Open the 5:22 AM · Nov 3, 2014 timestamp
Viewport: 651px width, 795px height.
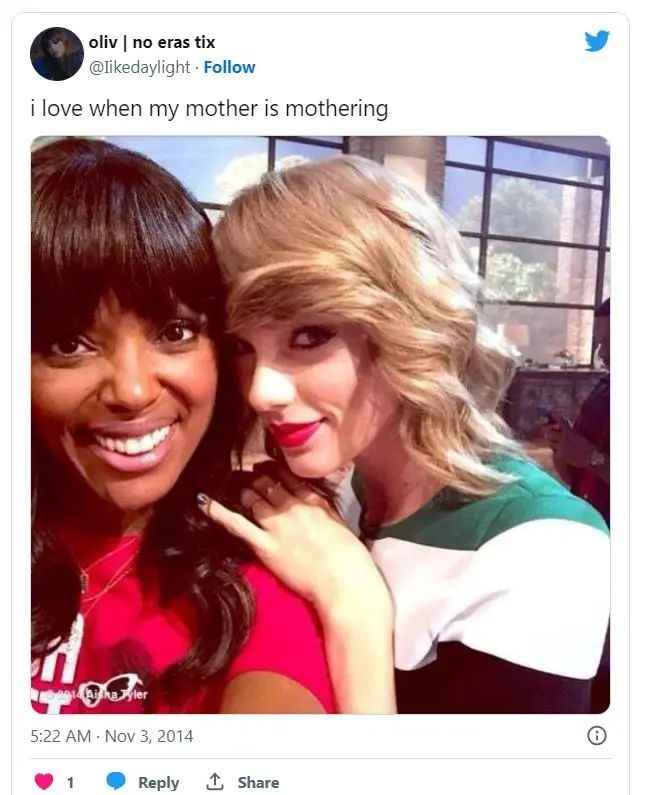112,736
